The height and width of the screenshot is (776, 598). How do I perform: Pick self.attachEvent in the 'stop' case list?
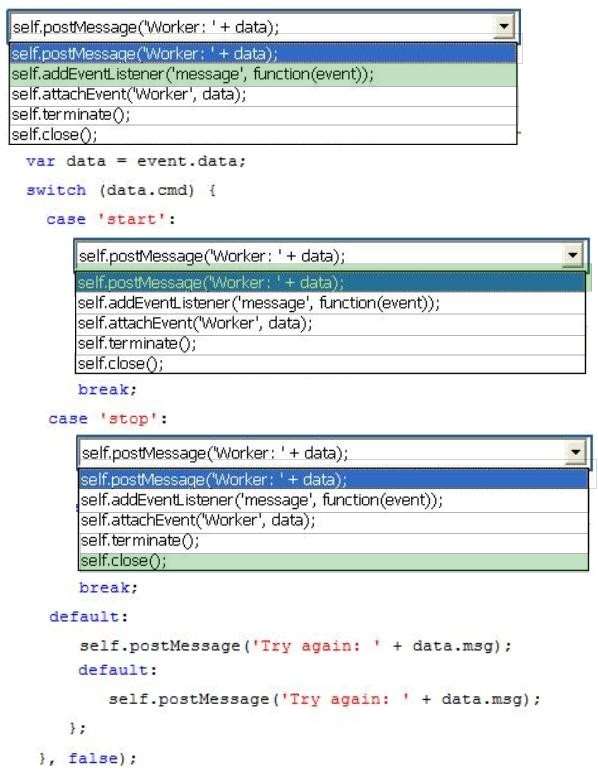click(334, 521)
